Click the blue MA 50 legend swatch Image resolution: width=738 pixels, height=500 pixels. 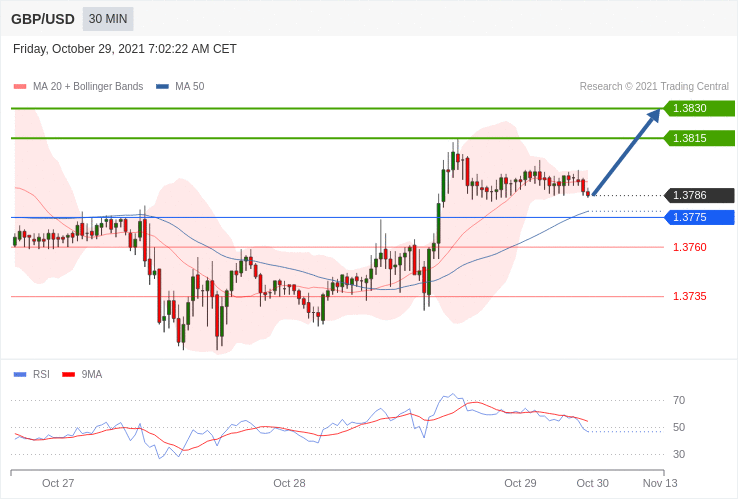(162, 87)
